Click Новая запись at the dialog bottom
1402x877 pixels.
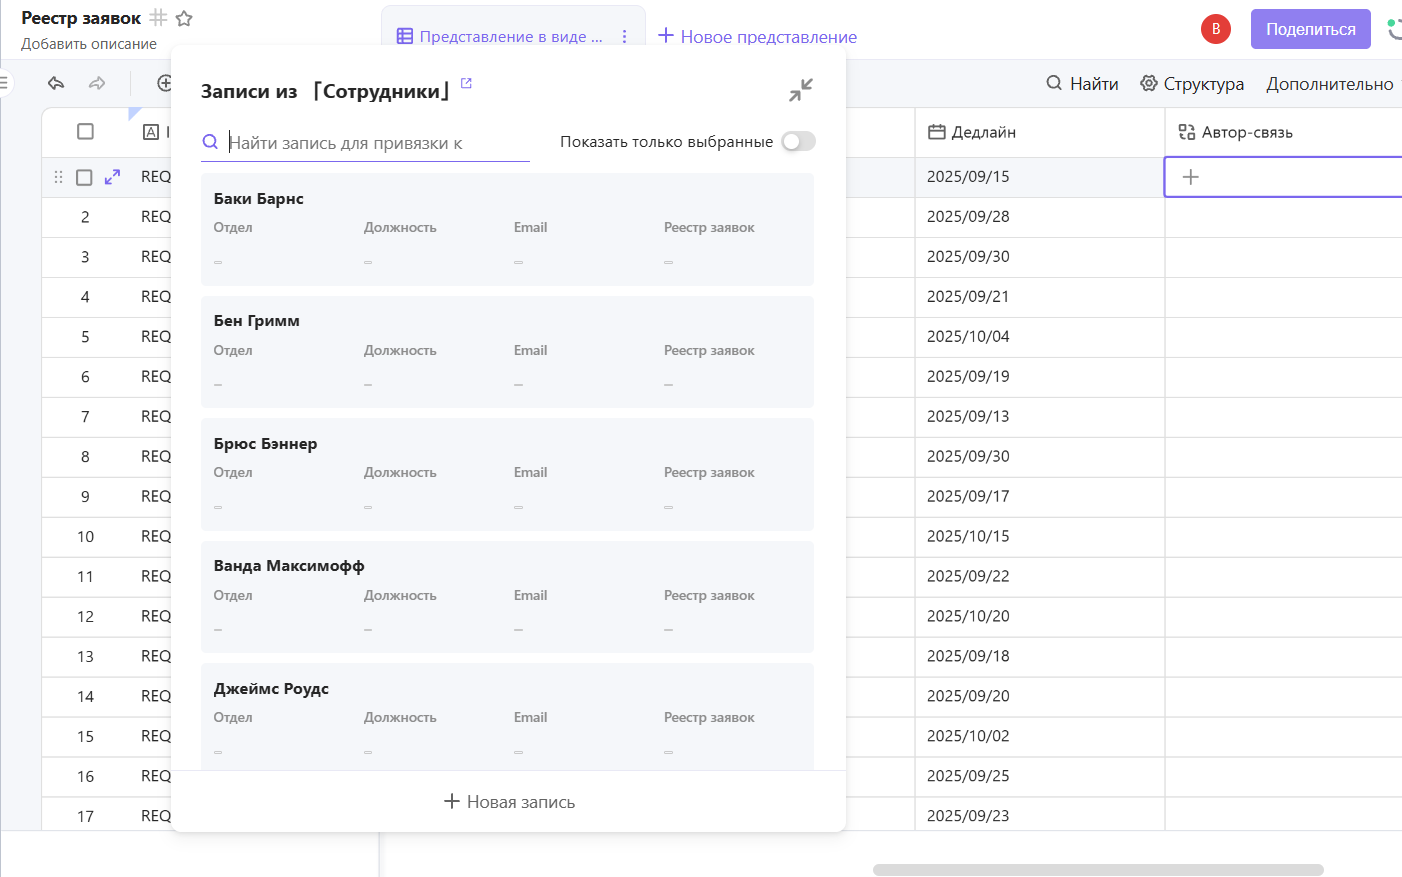[509, 802]
